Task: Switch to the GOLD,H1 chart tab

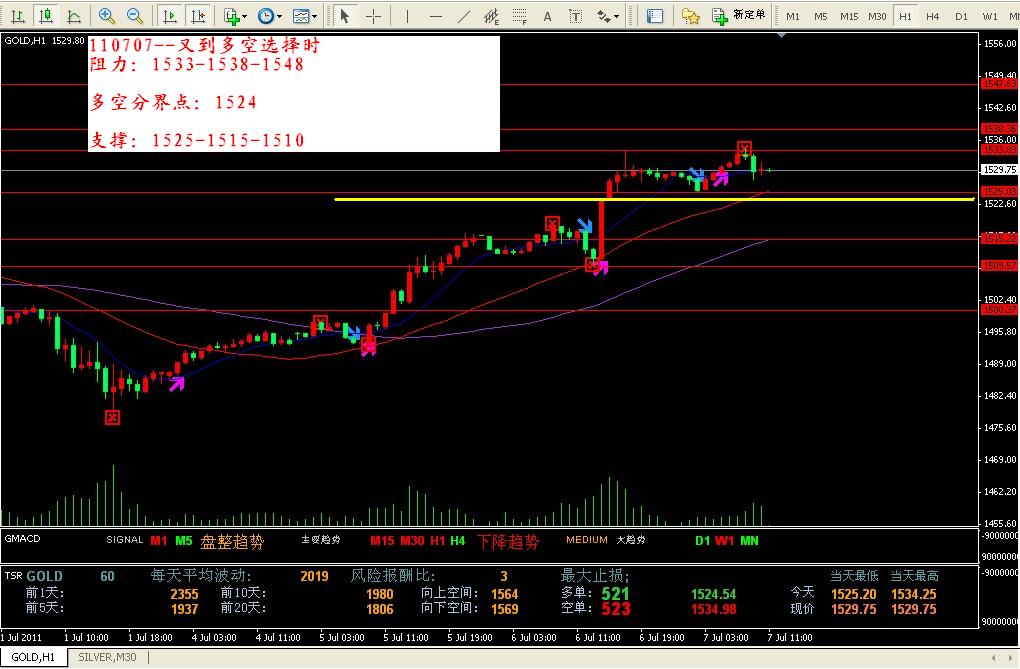Action: click(33, 657)
